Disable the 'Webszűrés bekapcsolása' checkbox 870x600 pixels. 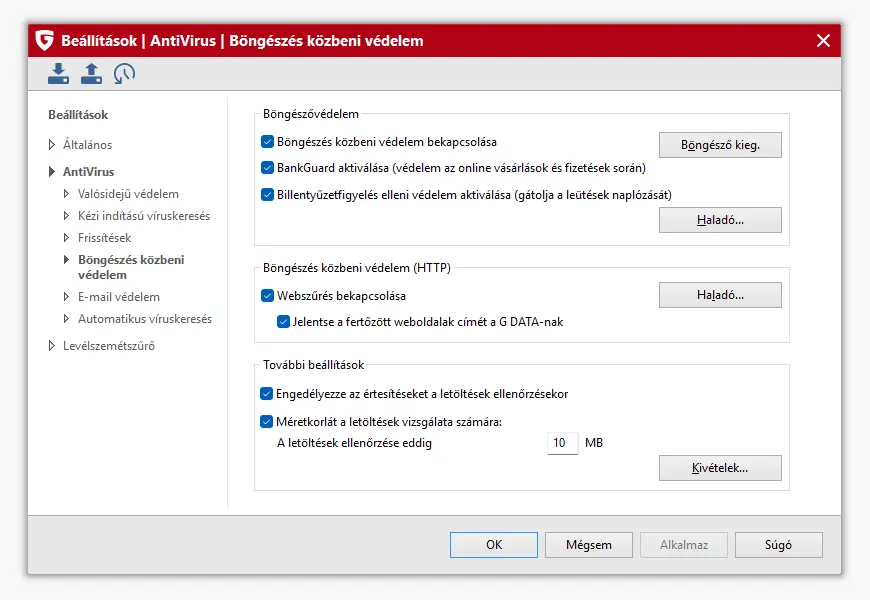click(x=268, y=296)
